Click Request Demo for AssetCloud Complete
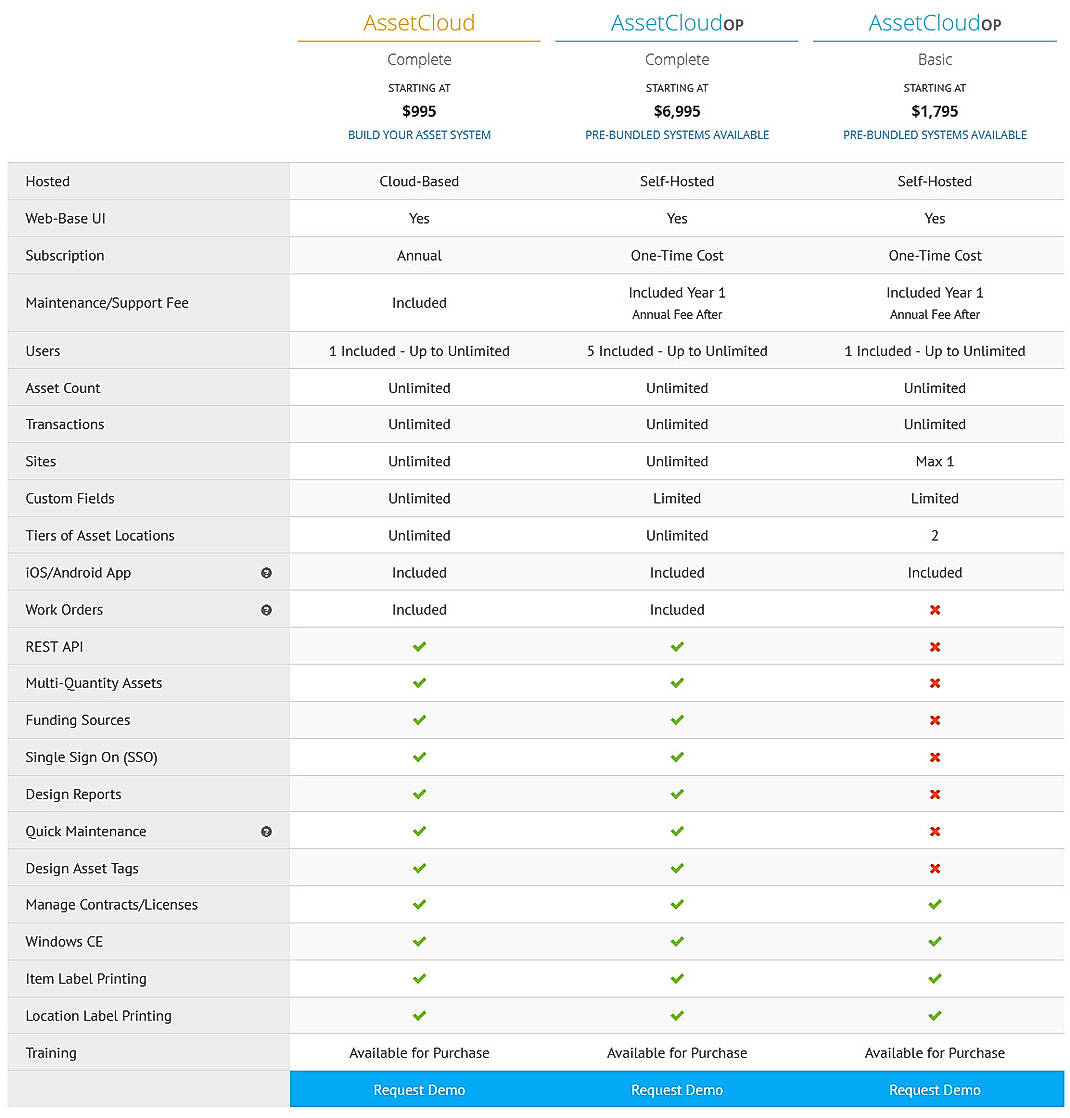This screenshot has width=1070, height=1118. [x=419, y=1090]
